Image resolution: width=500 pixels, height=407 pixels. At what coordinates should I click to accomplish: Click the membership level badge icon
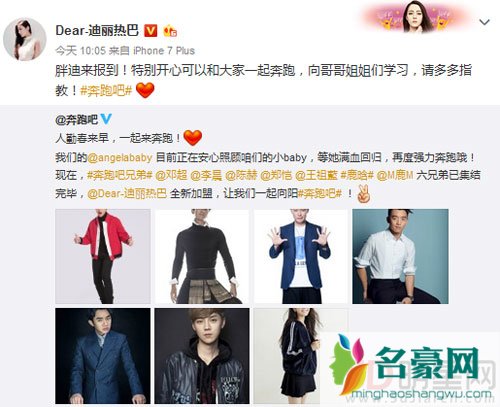[x=170, y=31]
